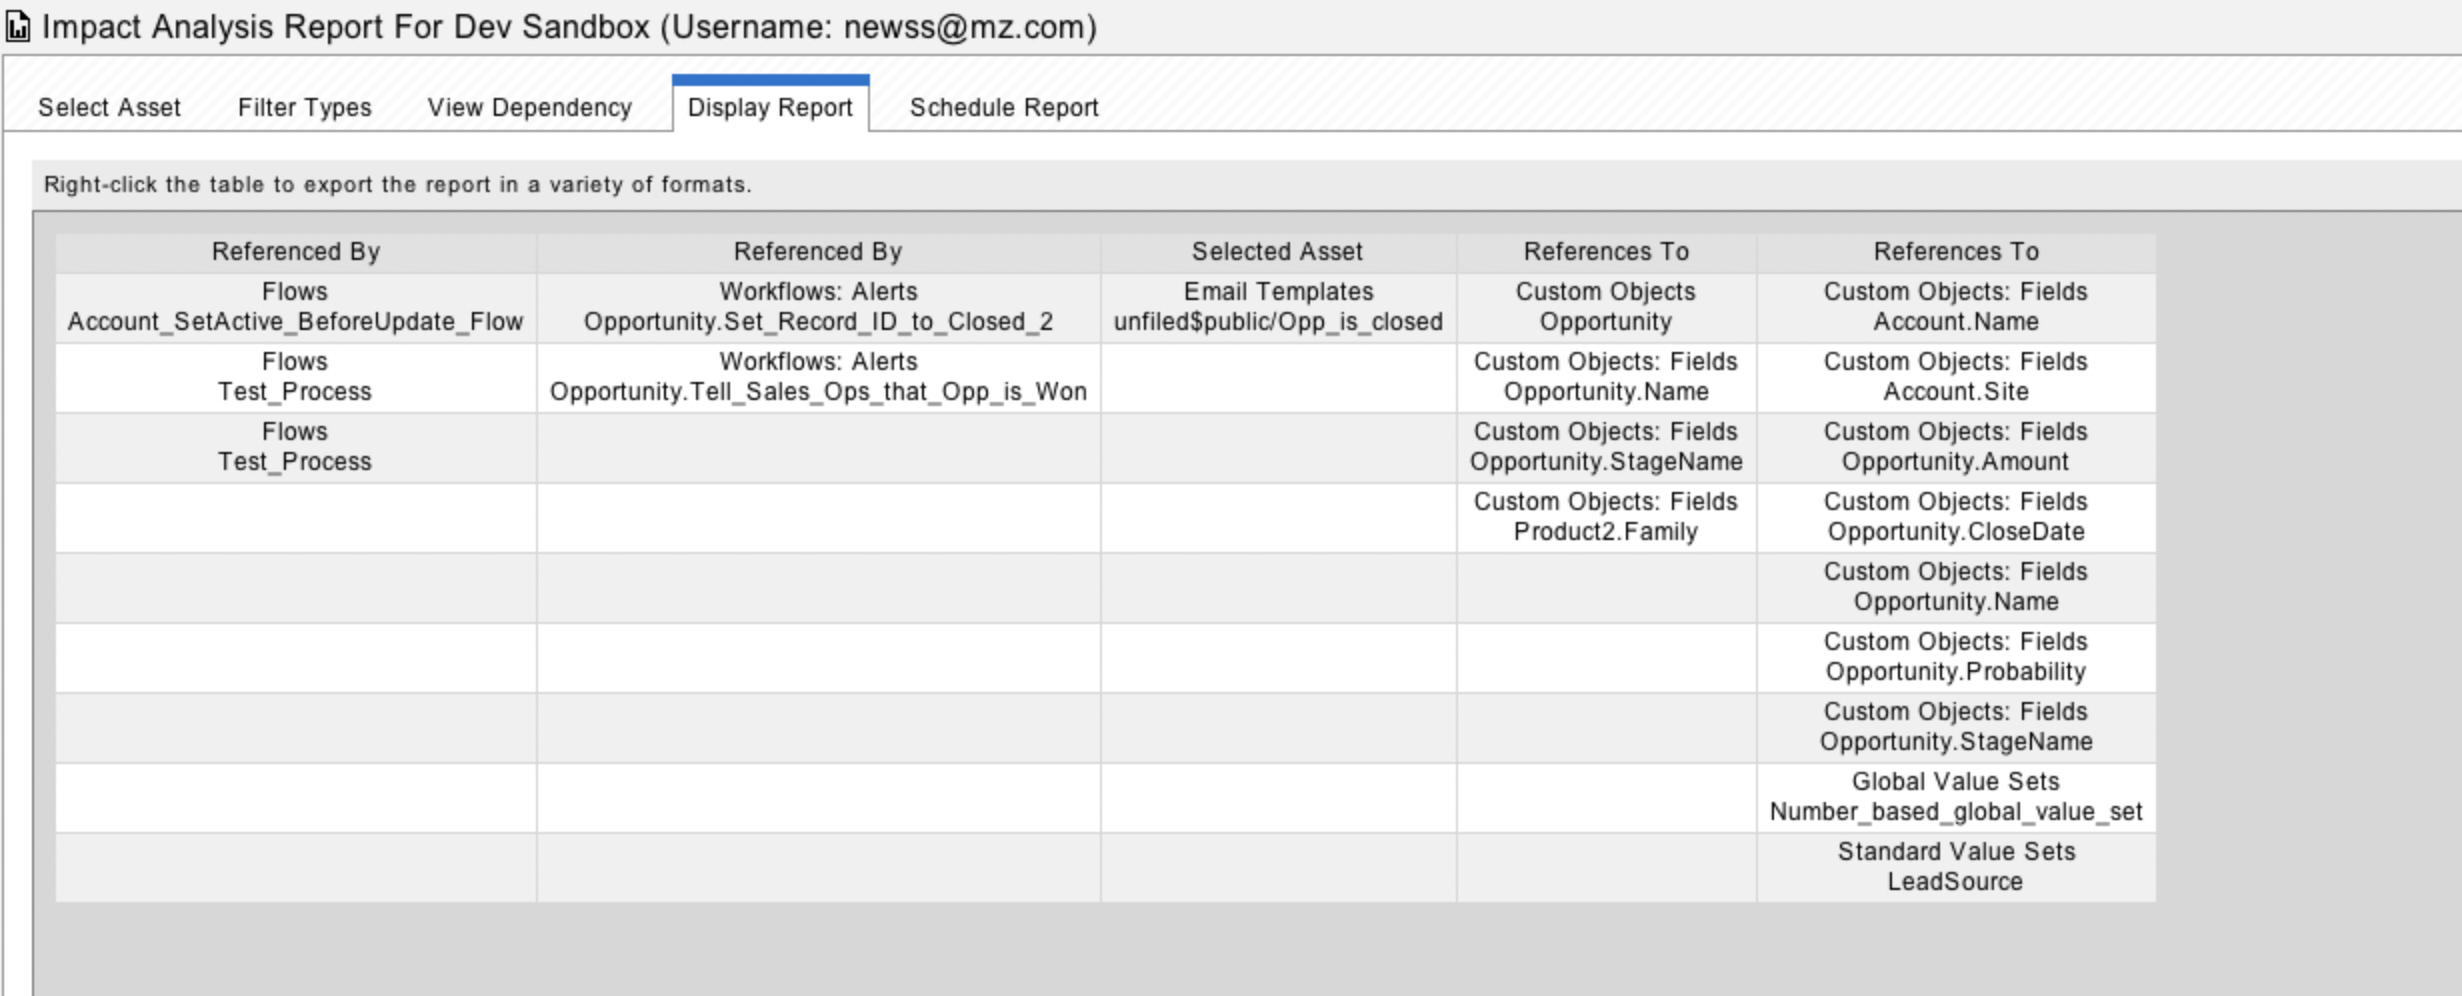
Task: Select the Opportunity.Set_Record_ID_to_Closed_2 alert cell
Action: coord(818,308)
